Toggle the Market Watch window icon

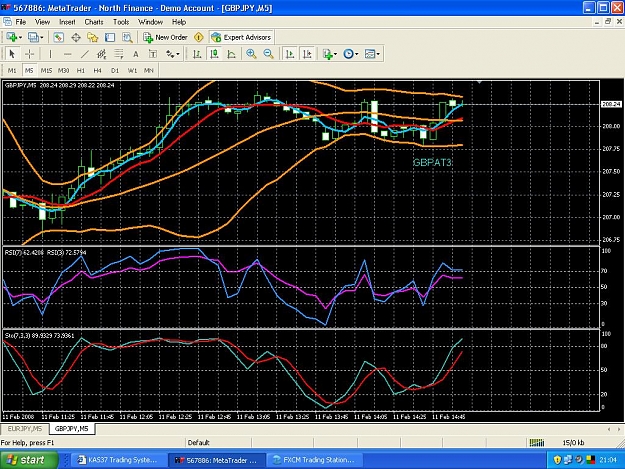click(58, 37)
